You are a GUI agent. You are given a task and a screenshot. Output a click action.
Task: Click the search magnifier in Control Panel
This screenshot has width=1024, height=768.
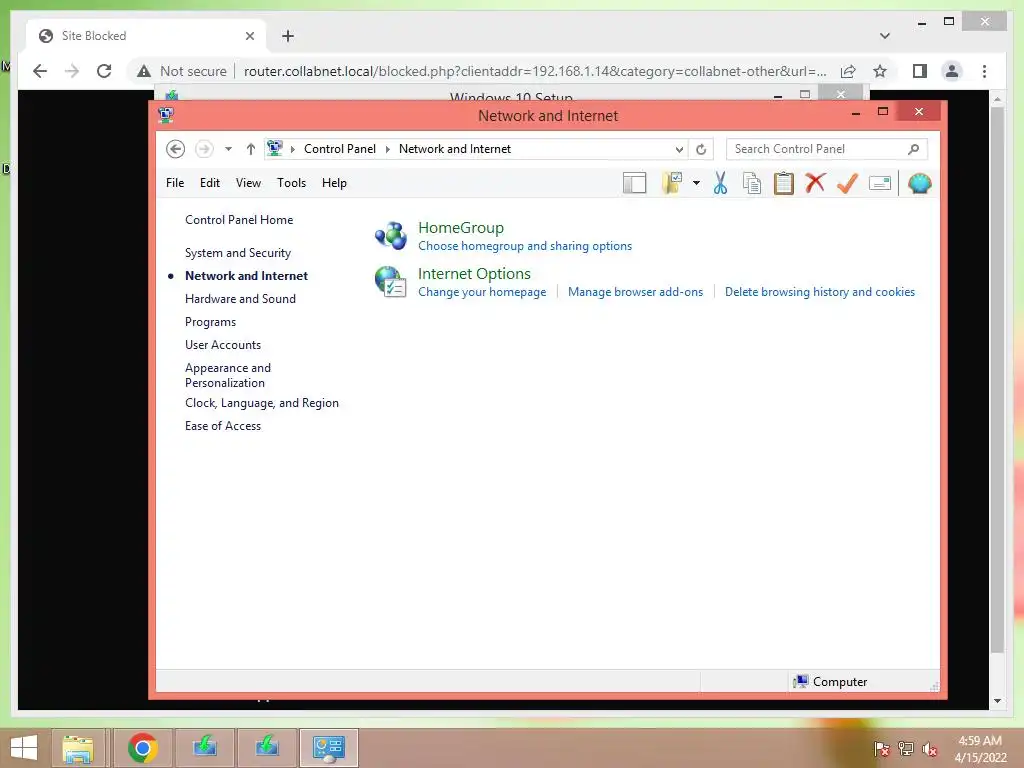tap(914, 149)
